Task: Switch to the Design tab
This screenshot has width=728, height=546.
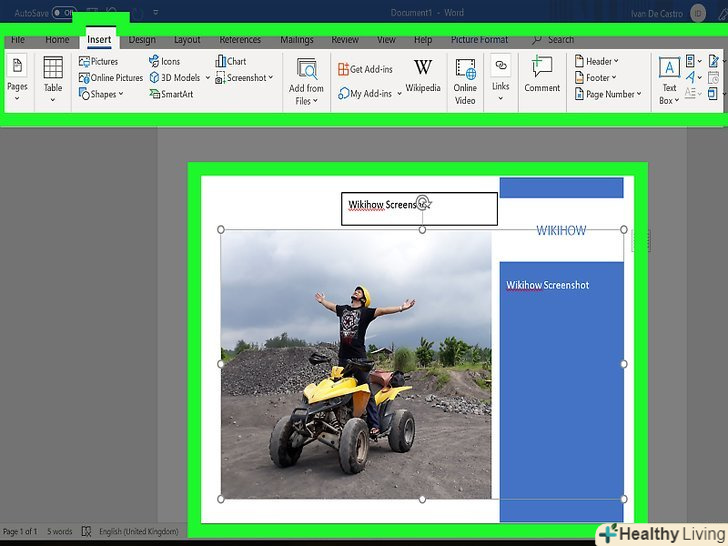Action: [x=142, y=40]
